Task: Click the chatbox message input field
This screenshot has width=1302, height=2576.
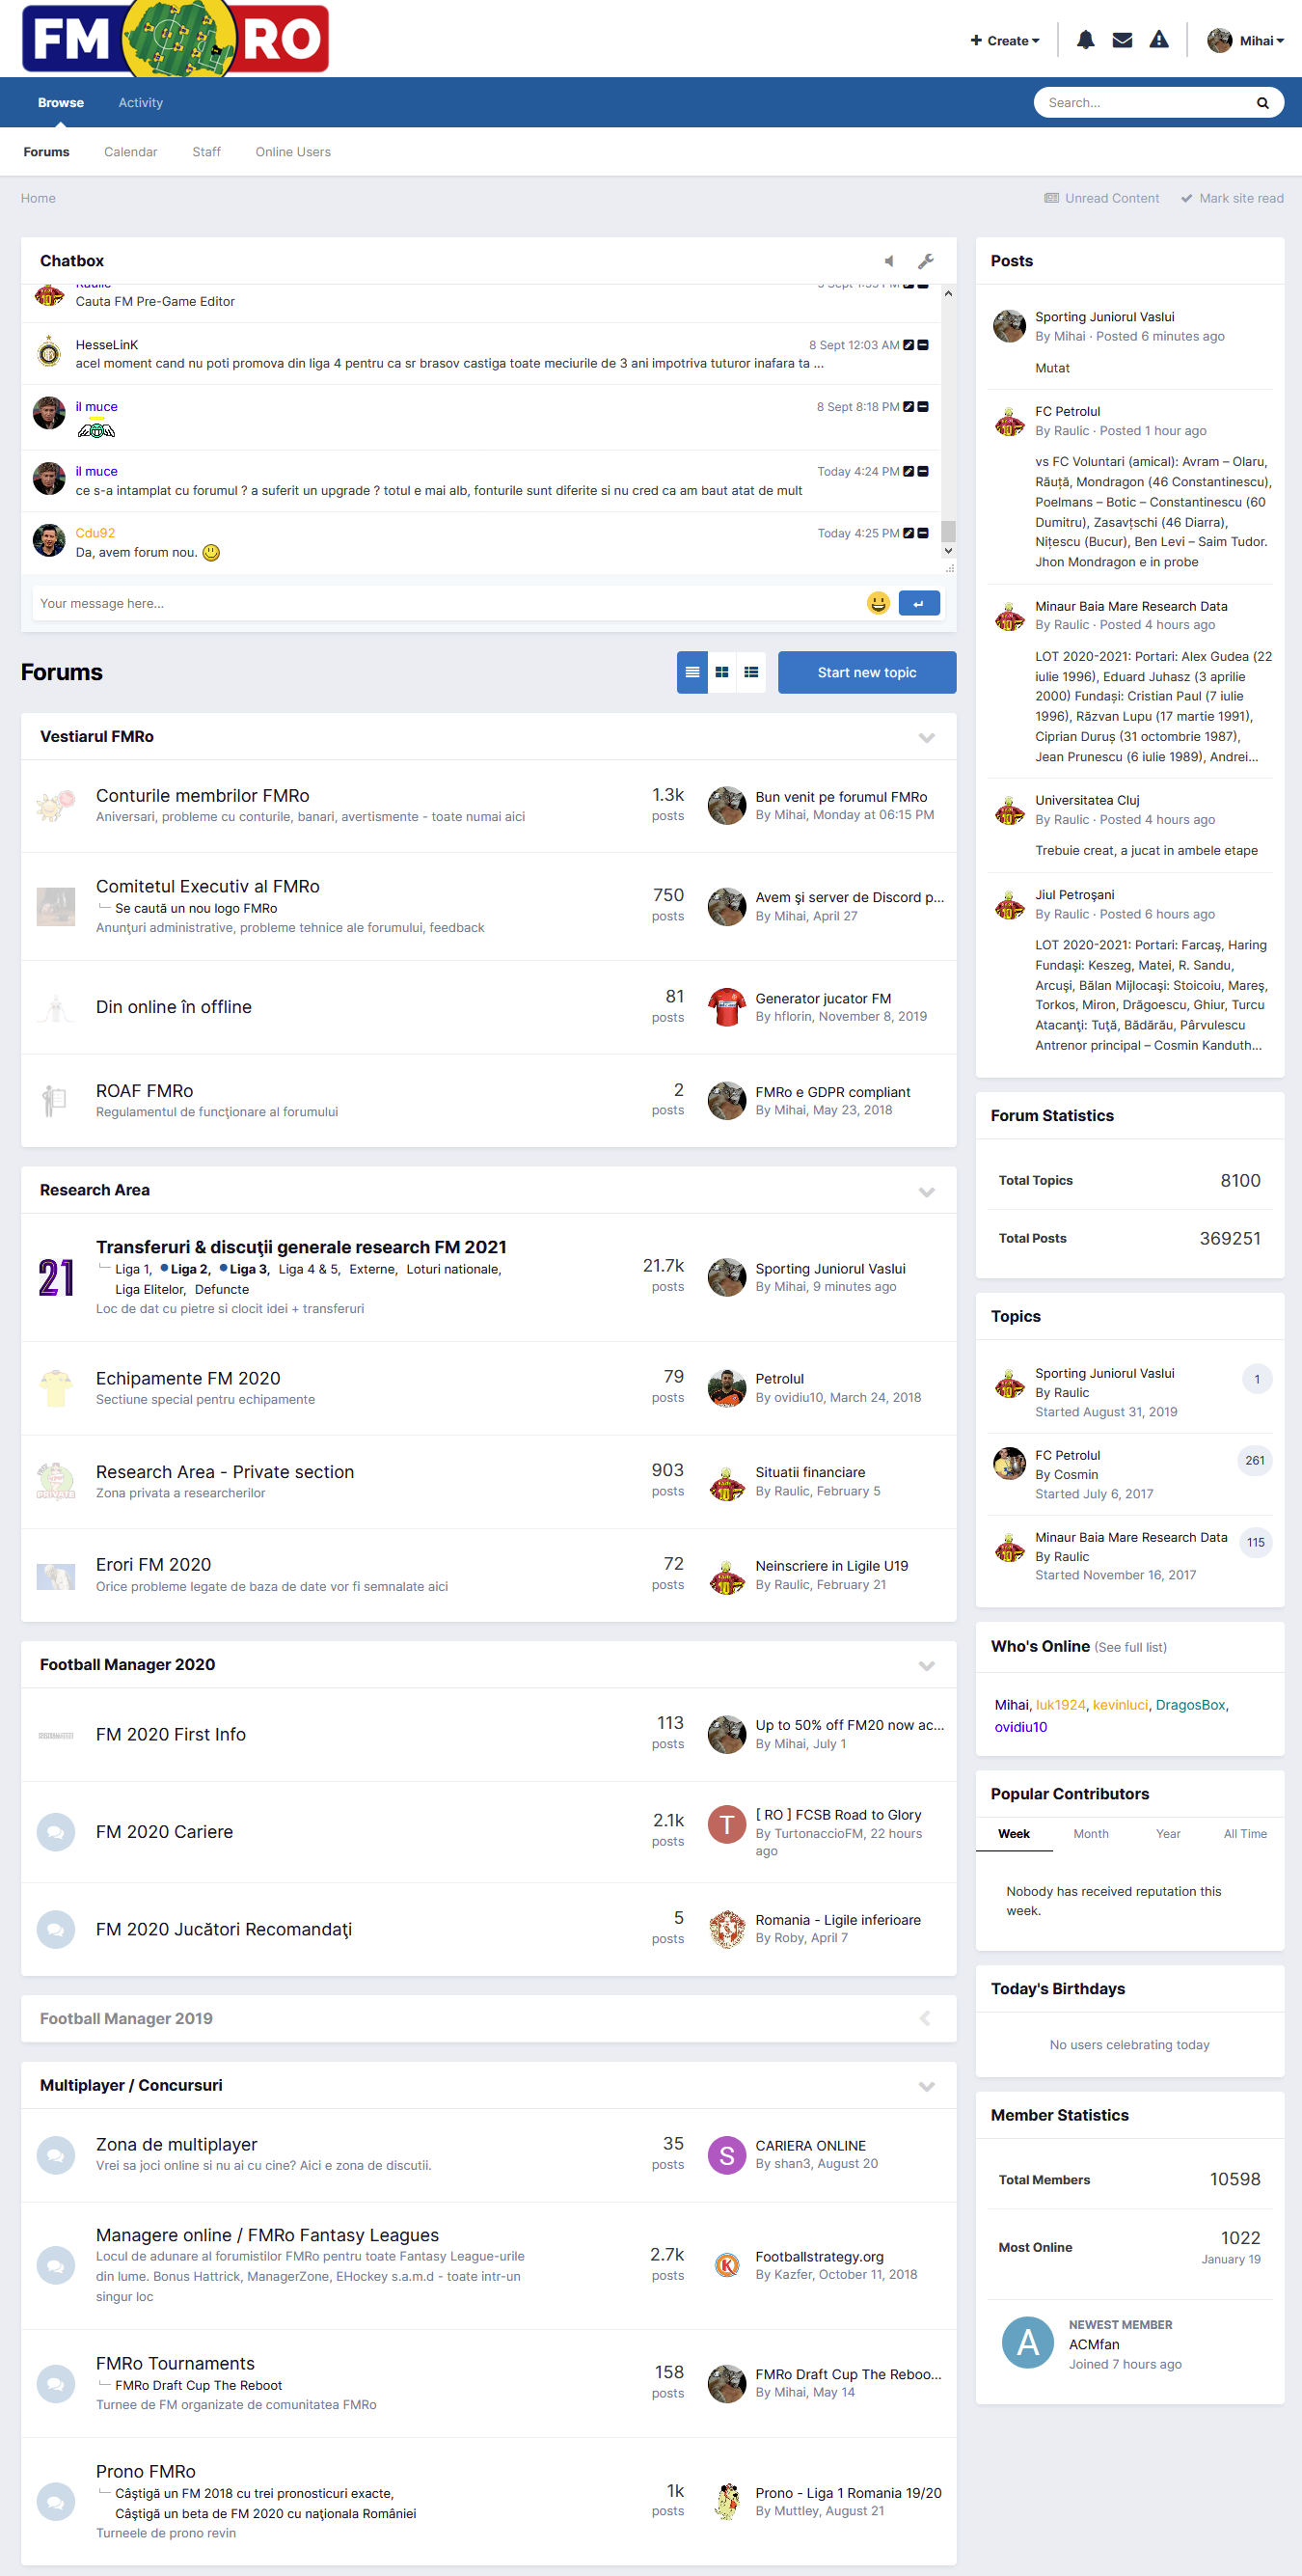Action: pyautogui.click(x=448, y=603)
